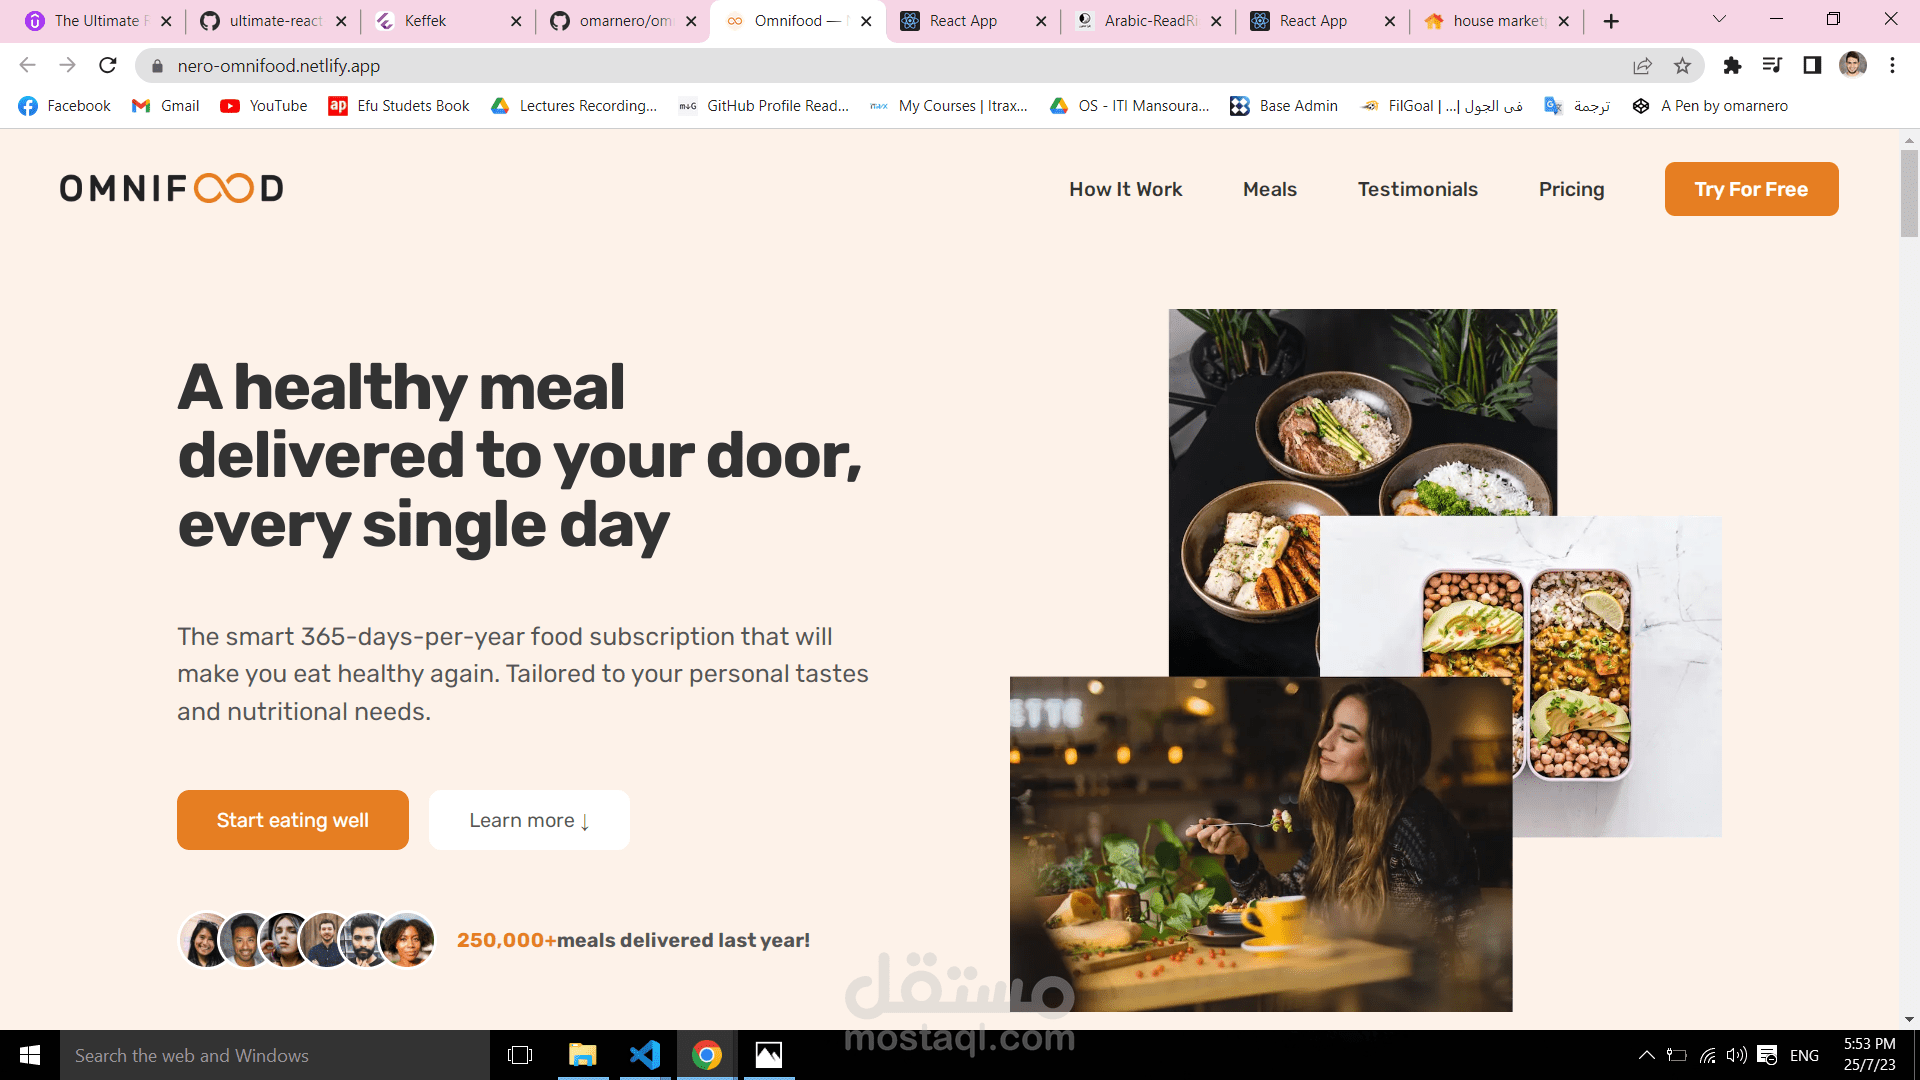Open the clock showing 5:53 PM

tap(1869, 1054)
